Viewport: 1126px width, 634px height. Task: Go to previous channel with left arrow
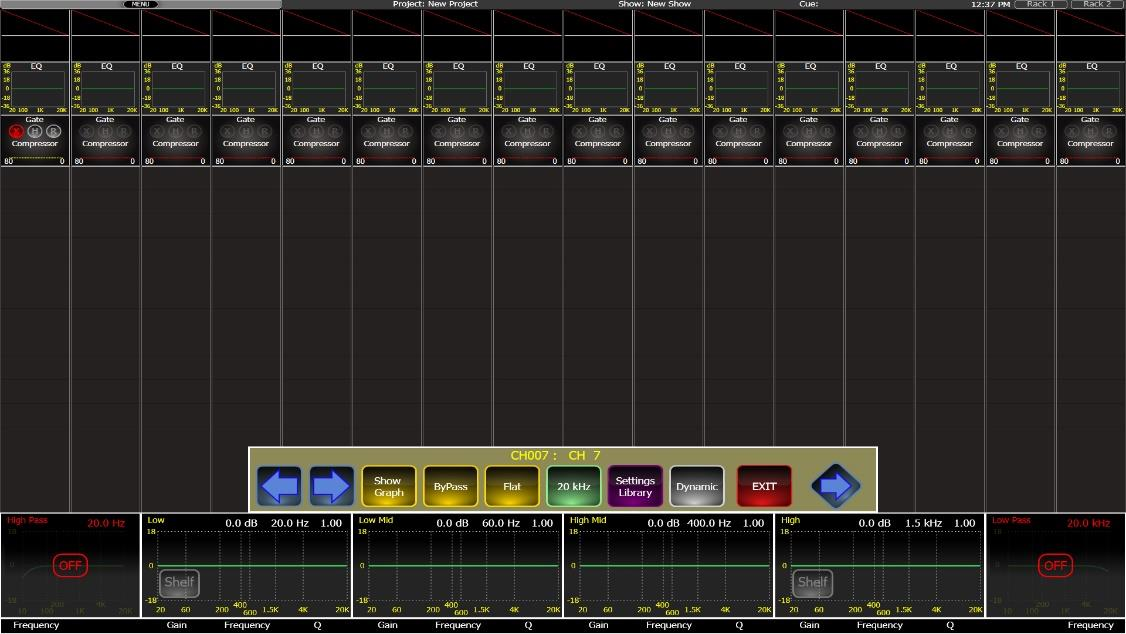(x=279, y=486)
